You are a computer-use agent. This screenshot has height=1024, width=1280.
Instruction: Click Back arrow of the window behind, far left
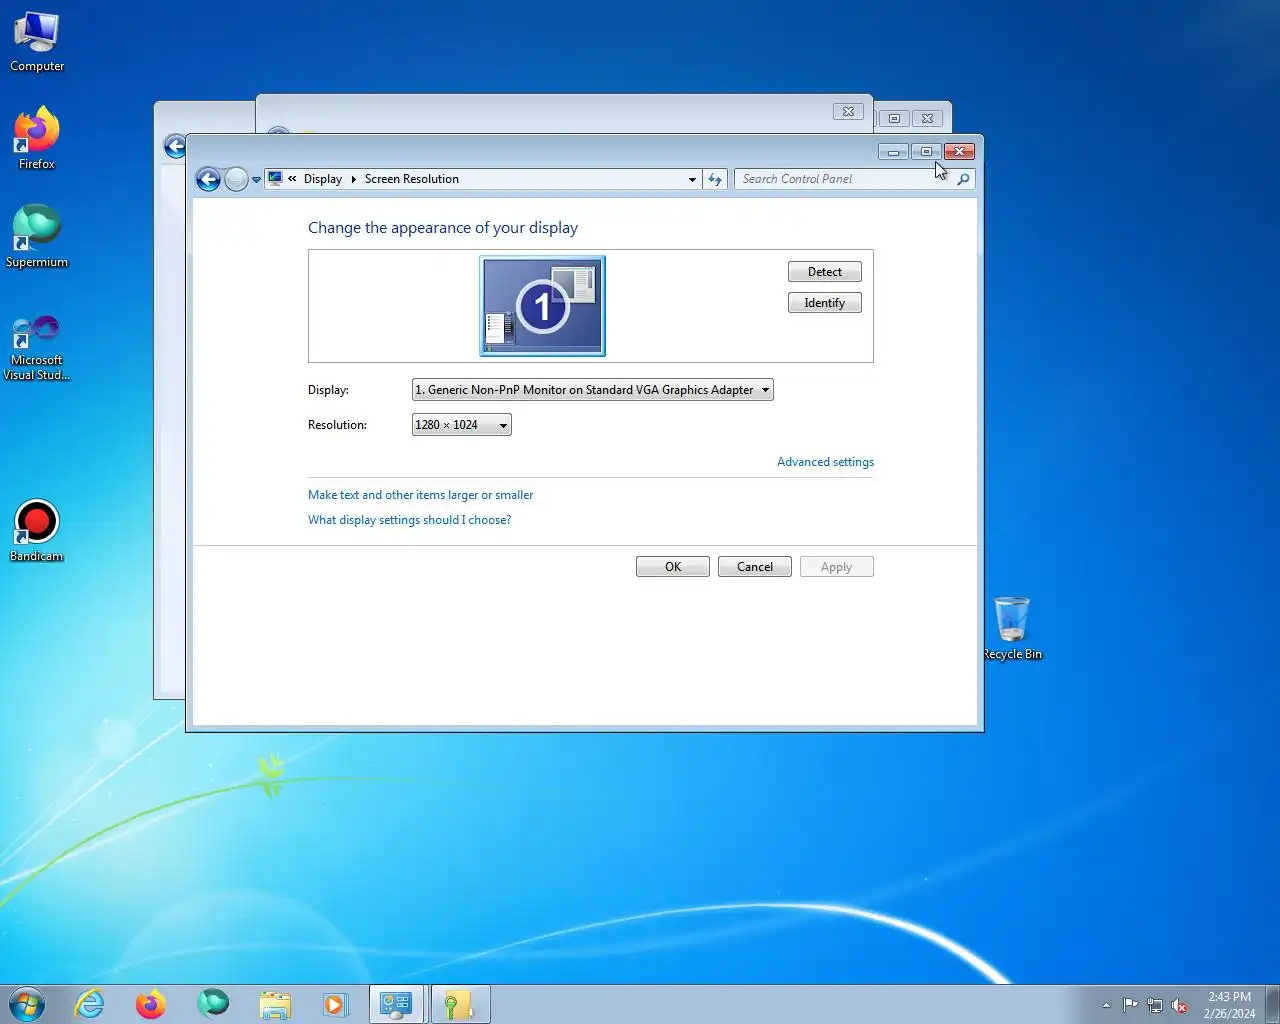tap(174, 147)
